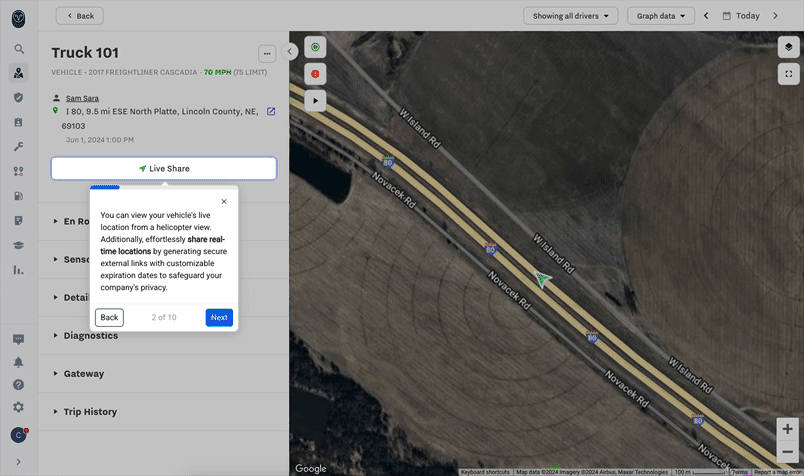Image resolution: width=804 pixels, height=476 pixels.
Task: Expand the Gateway section
Action: click(84, 374)
